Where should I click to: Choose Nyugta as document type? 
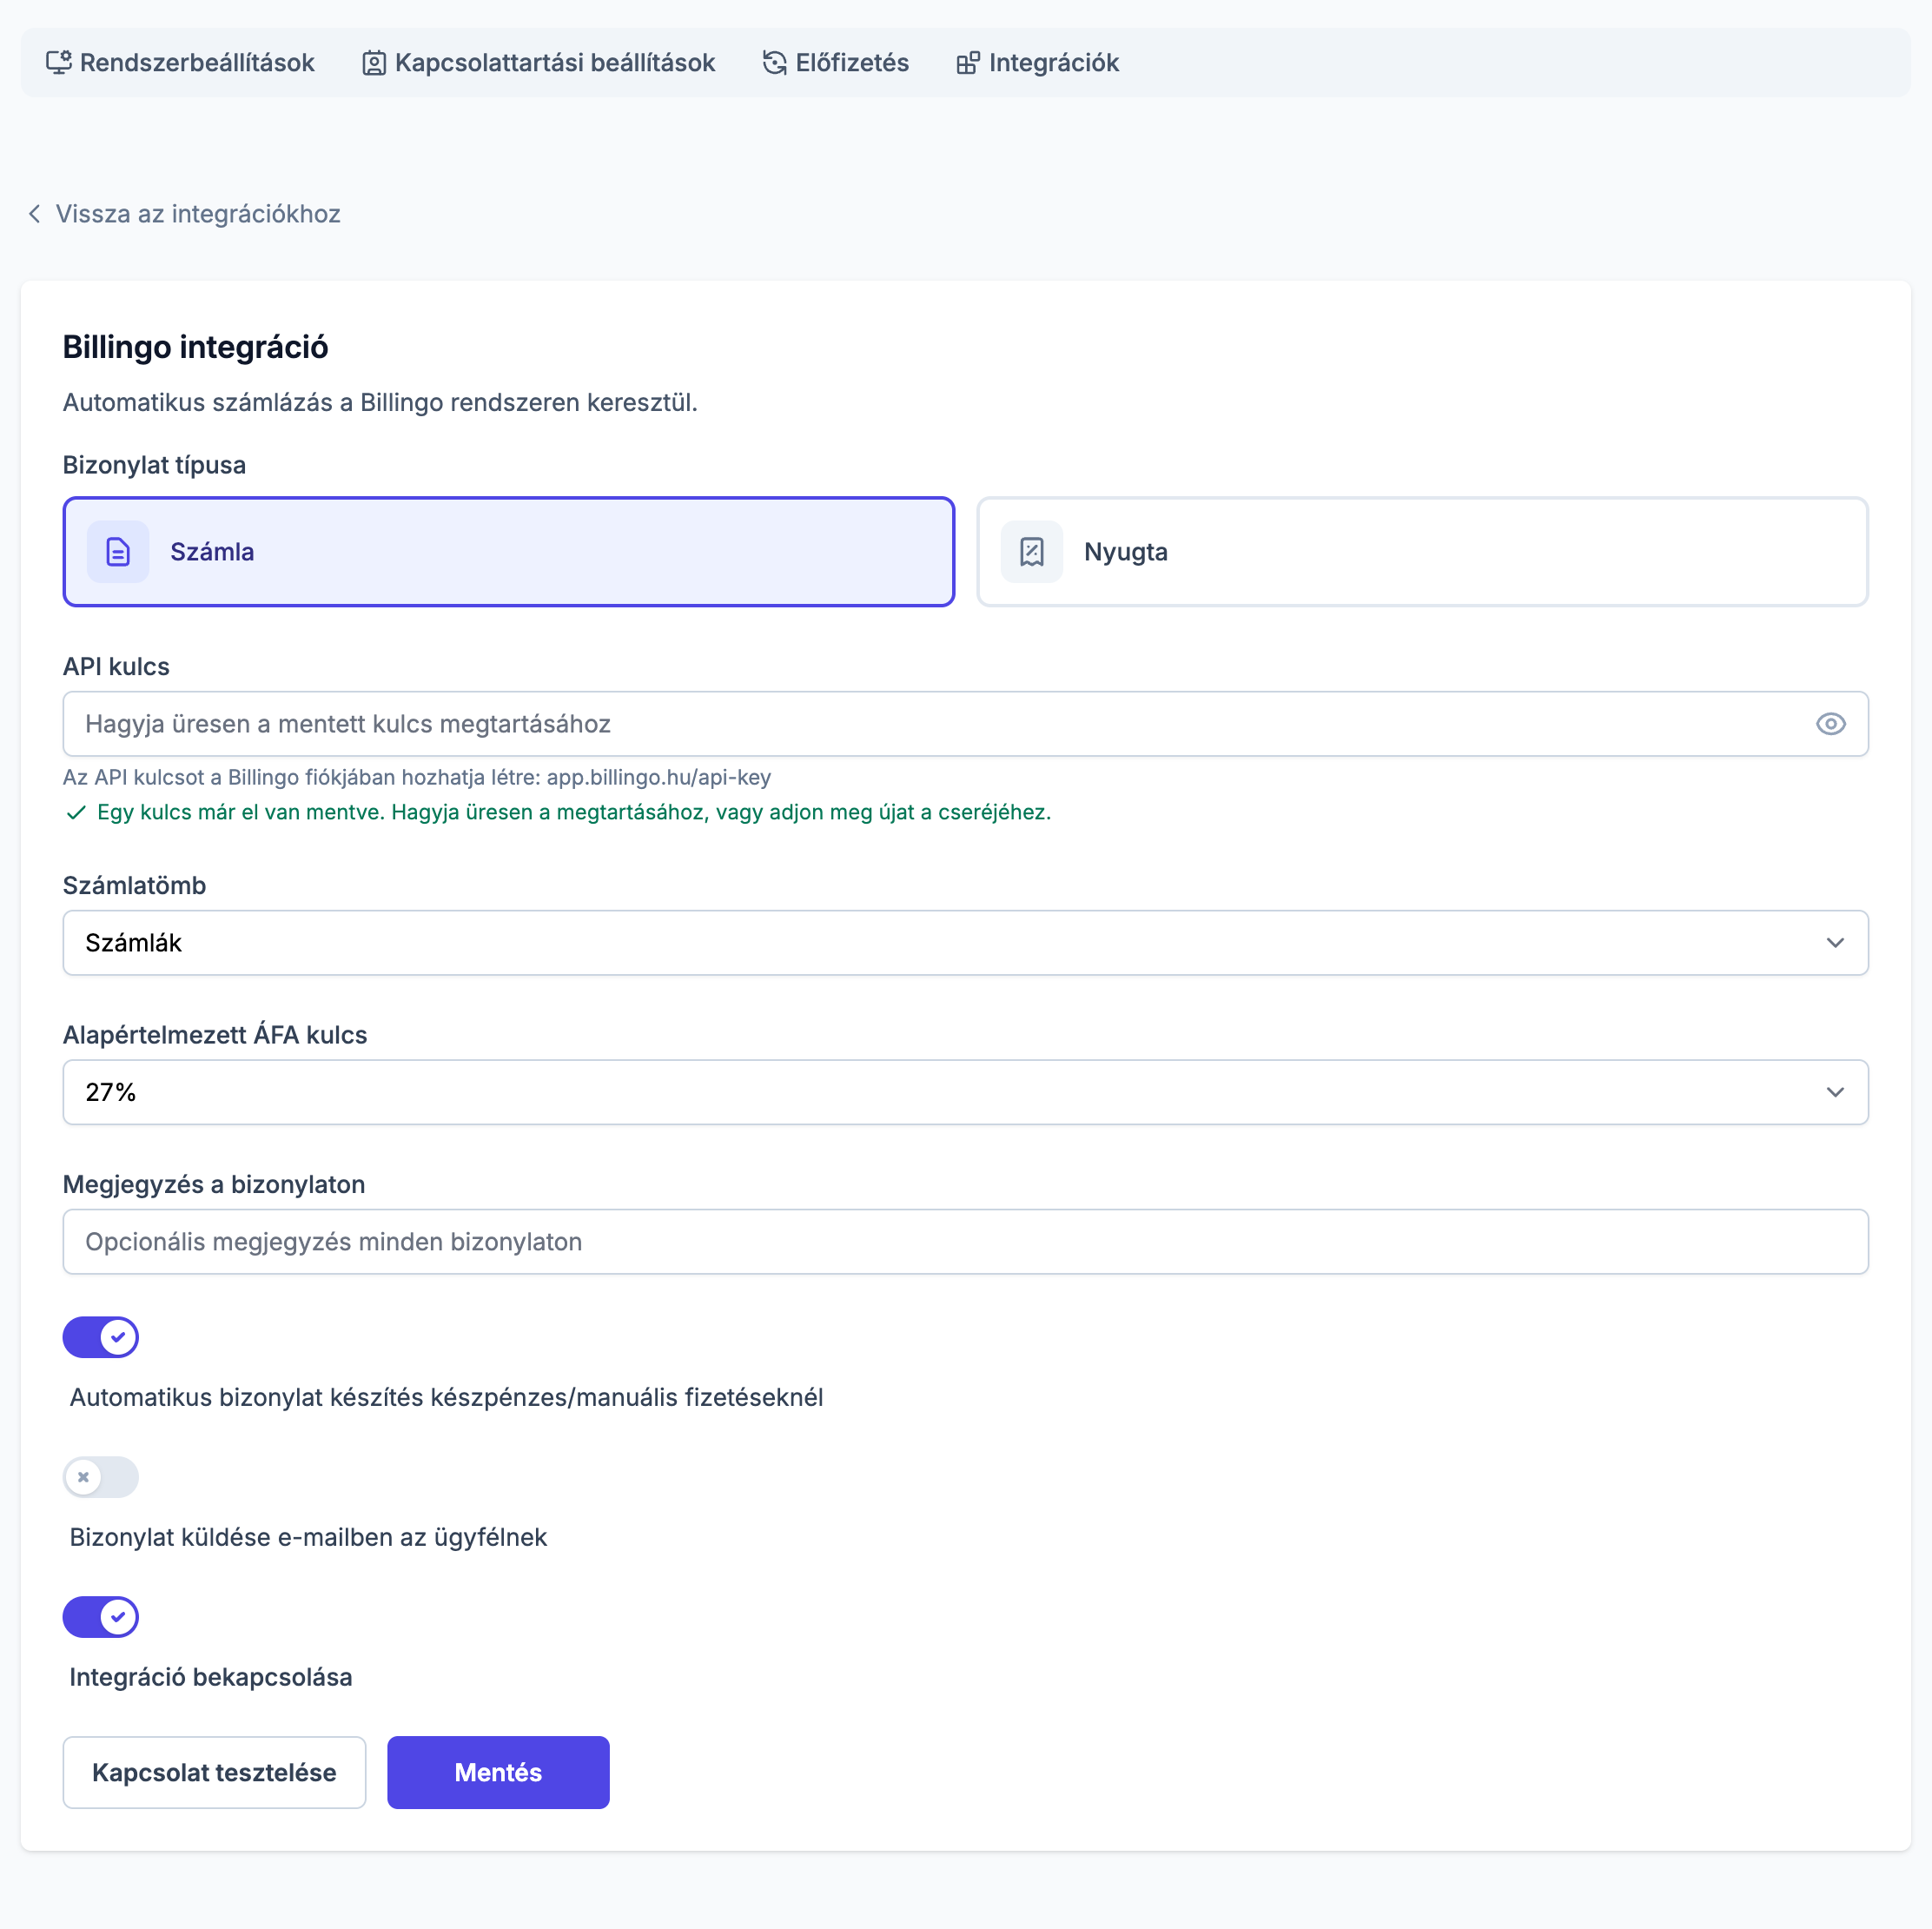tap(1422, 552)
